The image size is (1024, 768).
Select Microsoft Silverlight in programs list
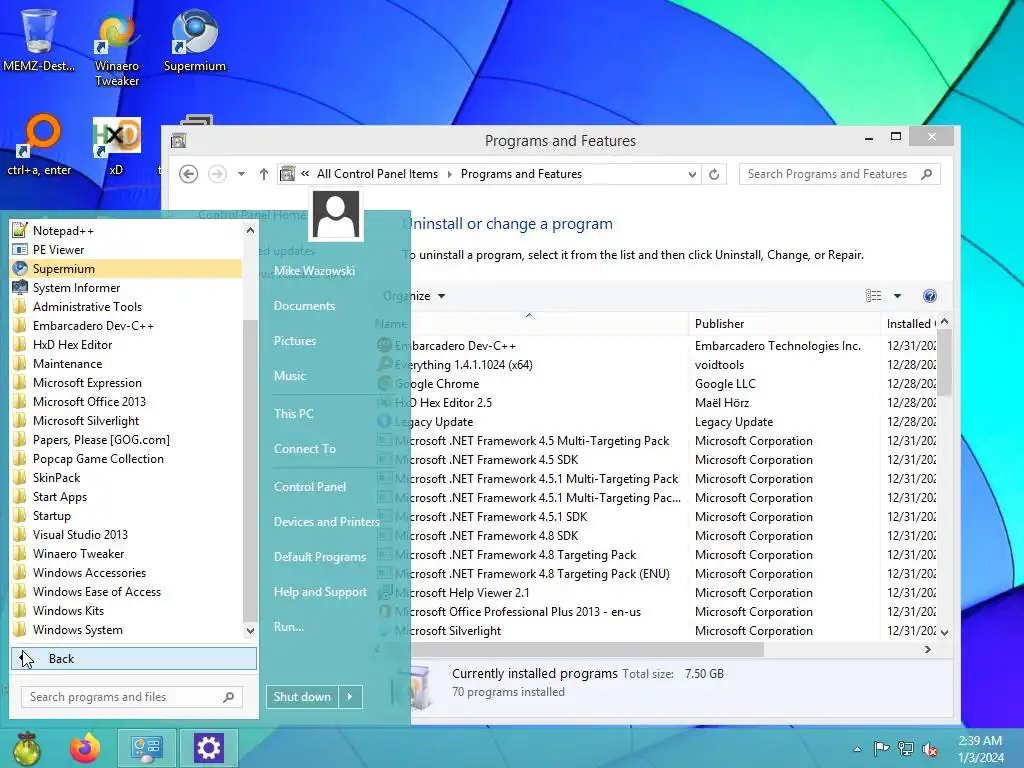447,631
